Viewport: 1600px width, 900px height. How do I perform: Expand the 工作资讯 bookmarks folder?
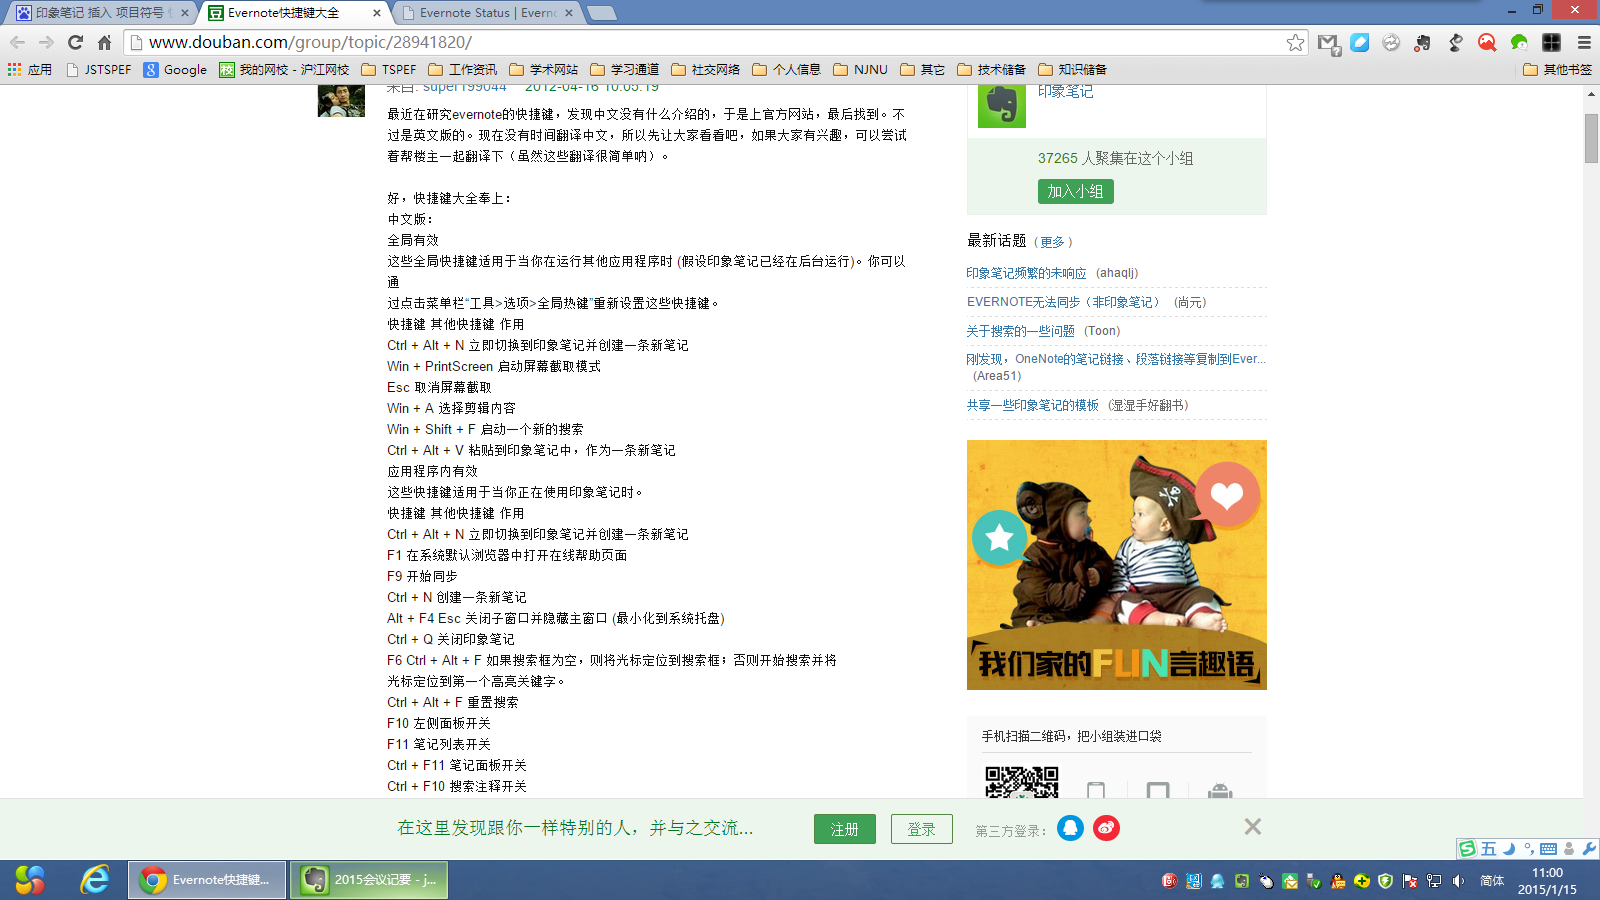click(463, 69)
